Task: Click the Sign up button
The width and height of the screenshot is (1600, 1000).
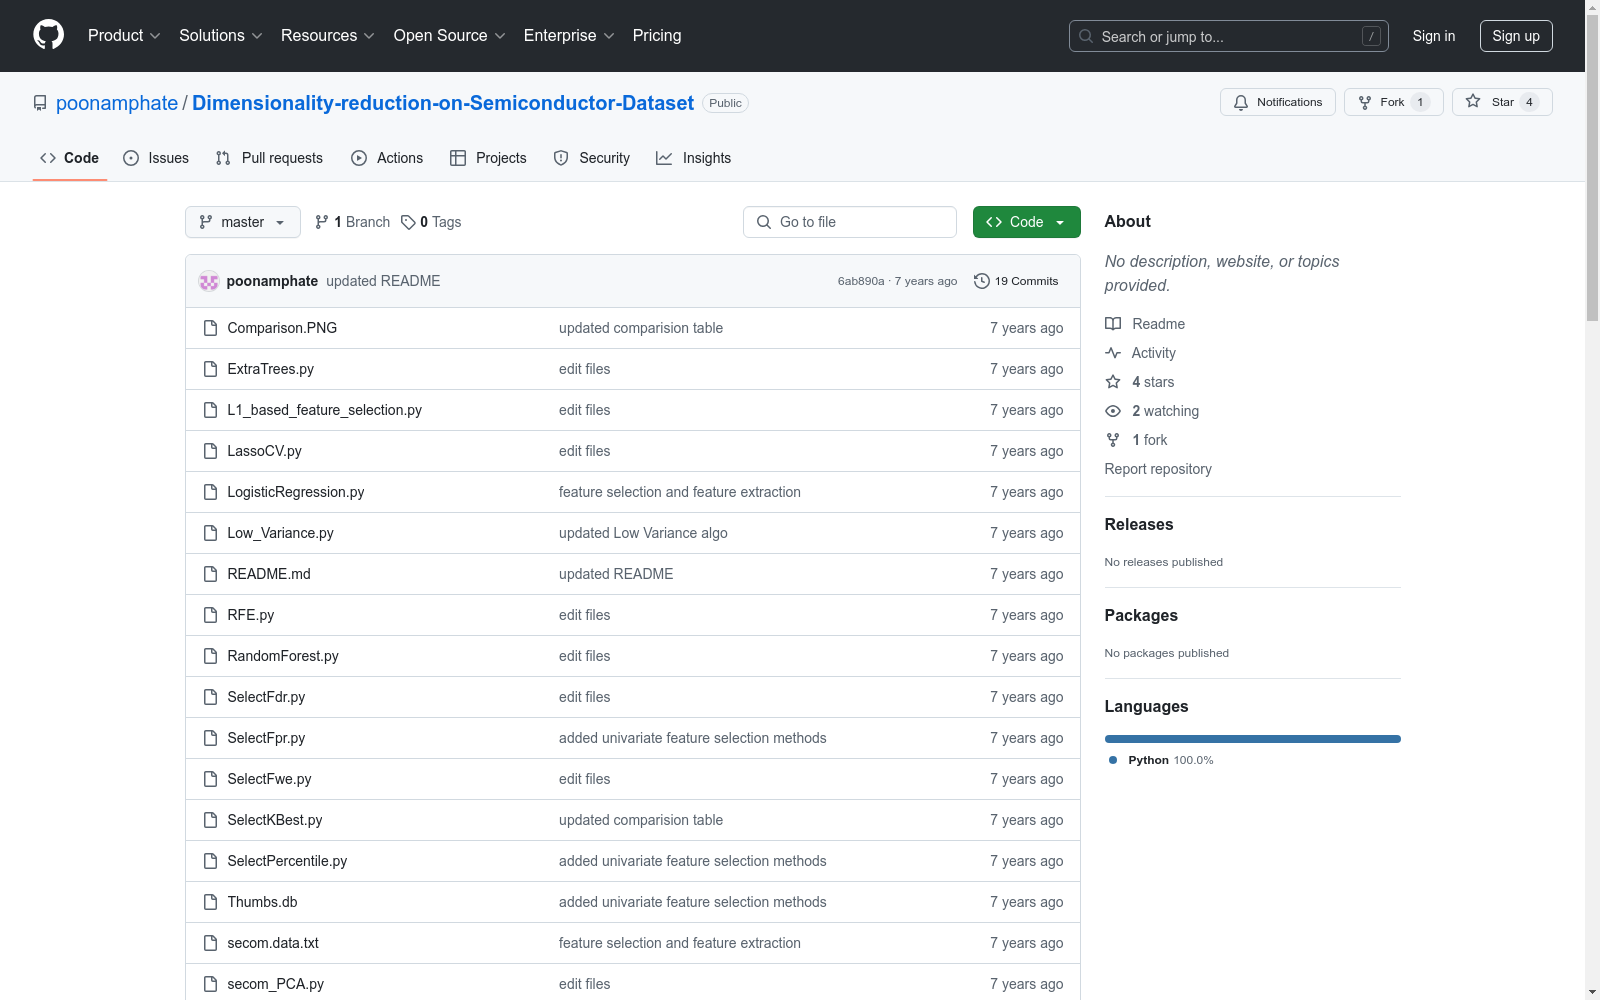Action: (1516, 36)
